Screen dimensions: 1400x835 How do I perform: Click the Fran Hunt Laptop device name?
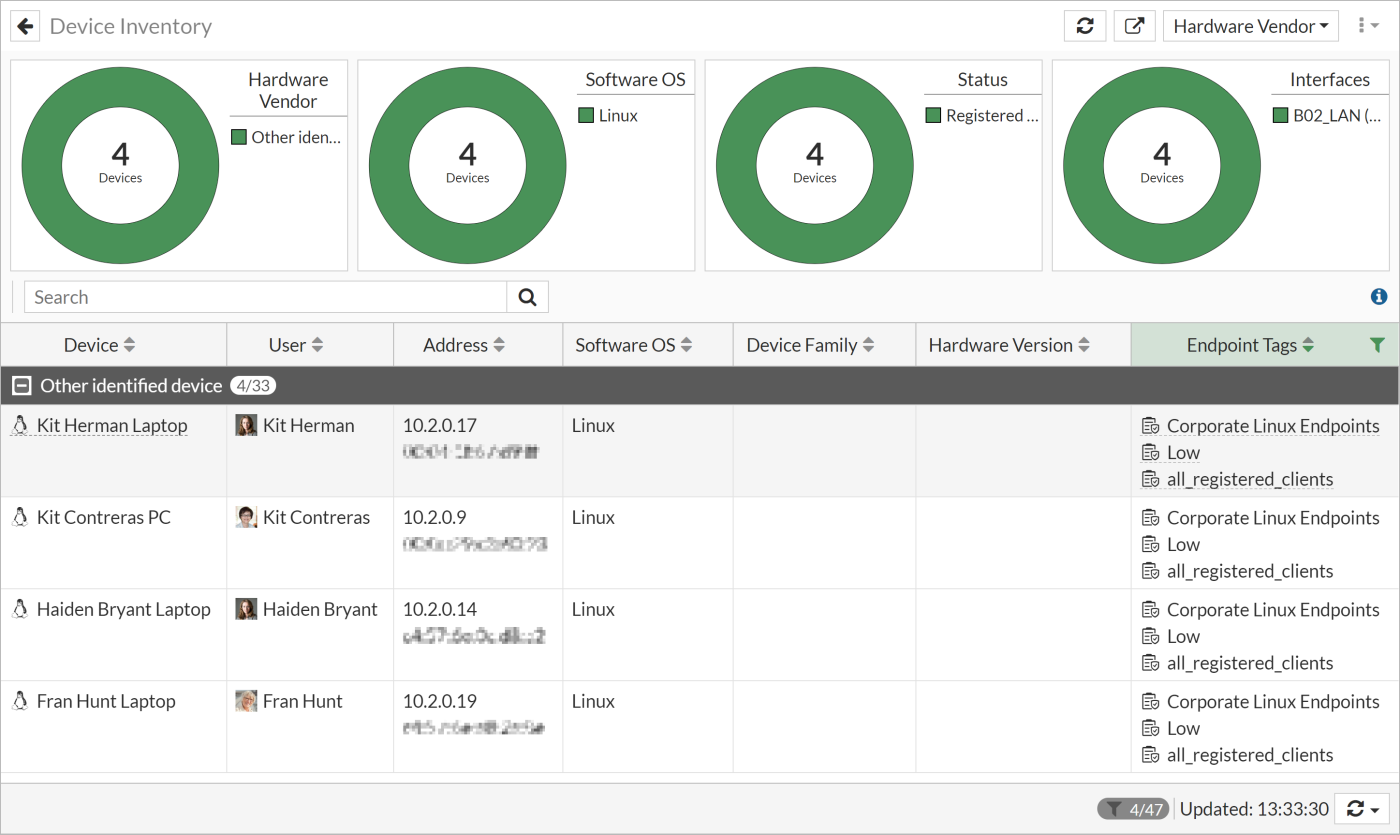click(106, 702)
